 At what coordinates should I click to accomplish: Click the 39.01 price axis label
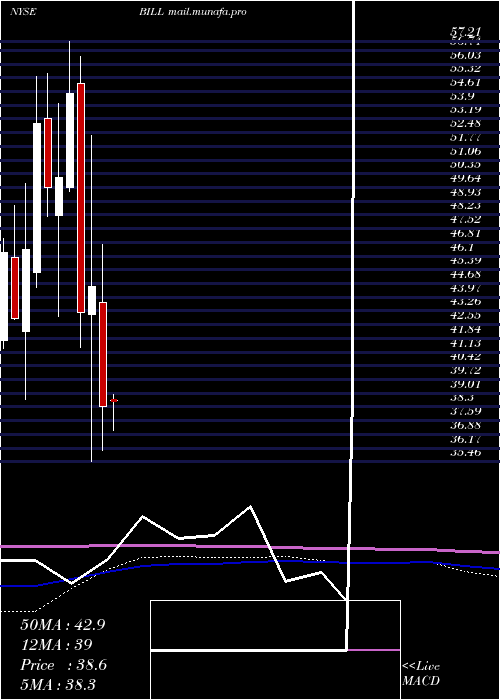[466, 384]
